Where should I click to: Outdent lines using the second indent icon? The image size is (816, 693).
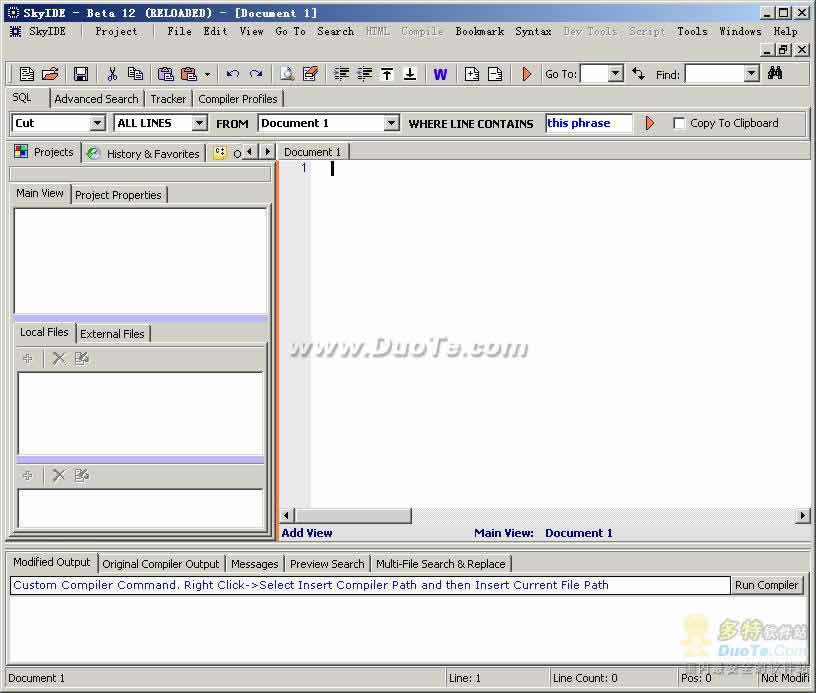coord(364,74)
